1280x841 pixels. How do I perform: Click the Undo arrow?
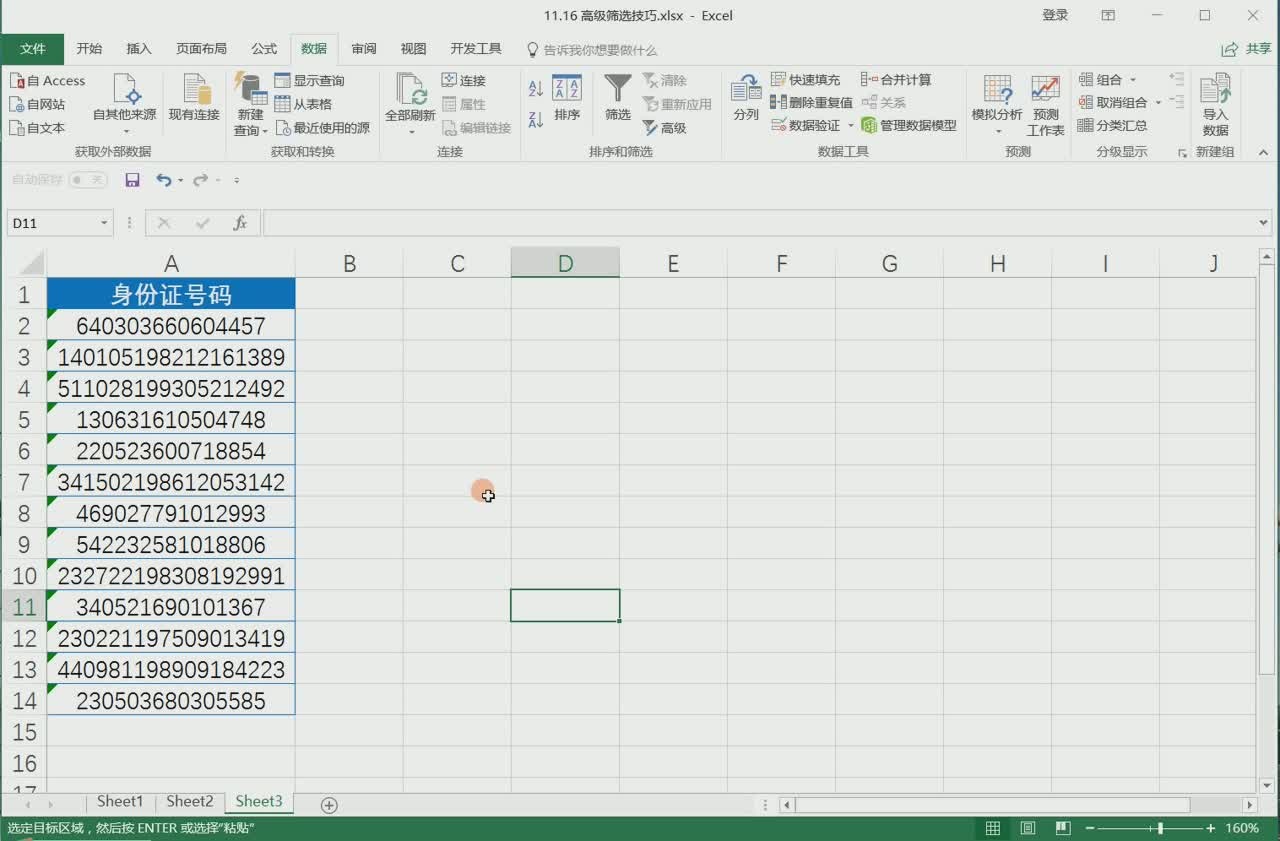coord(164,180)
